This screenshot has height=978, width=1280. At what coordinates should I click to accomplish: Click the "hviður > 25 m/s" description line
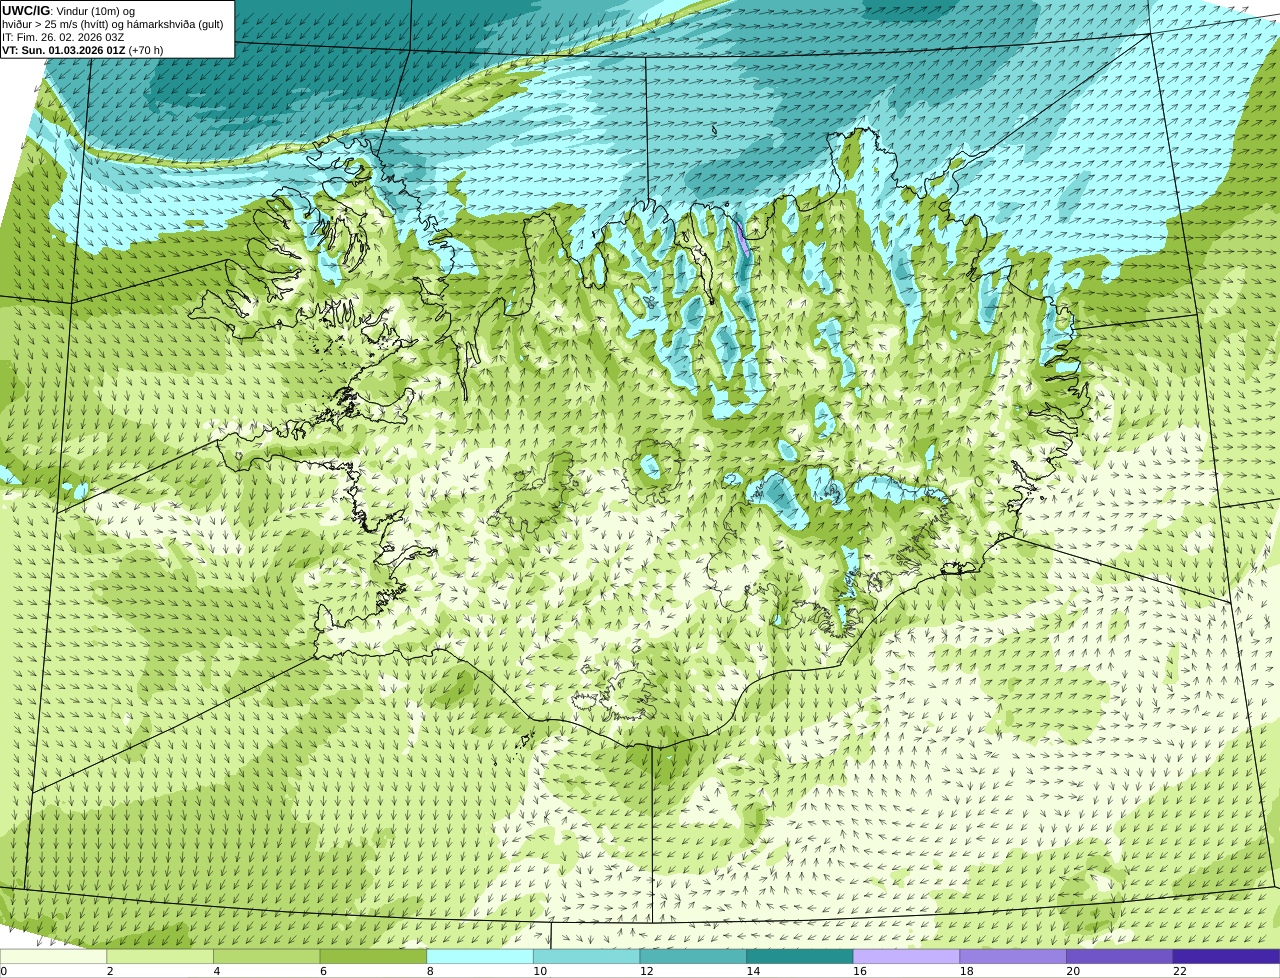tap(113, 24)
